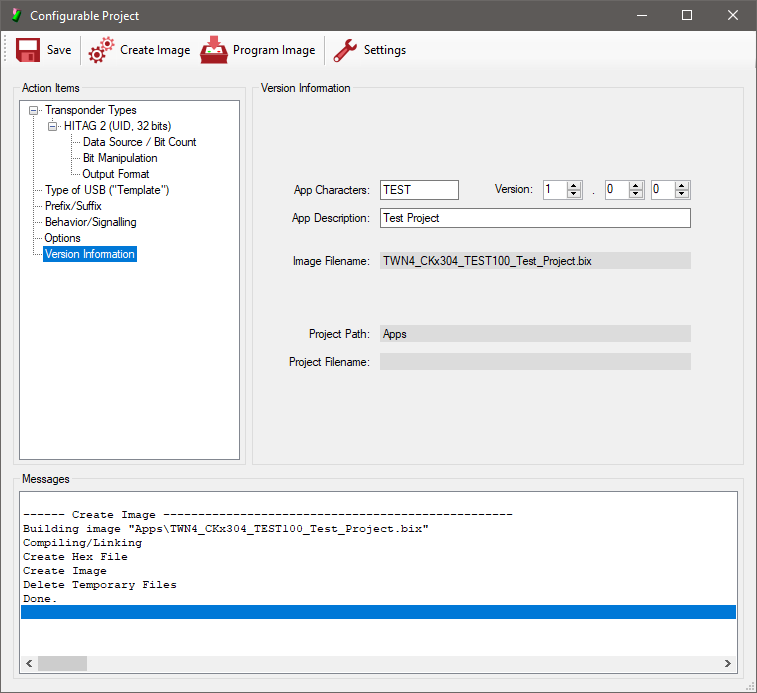The height and width of the screenshot is (693, 757).
Task: Click the highlighted blue message row
Action: point(378,612)
